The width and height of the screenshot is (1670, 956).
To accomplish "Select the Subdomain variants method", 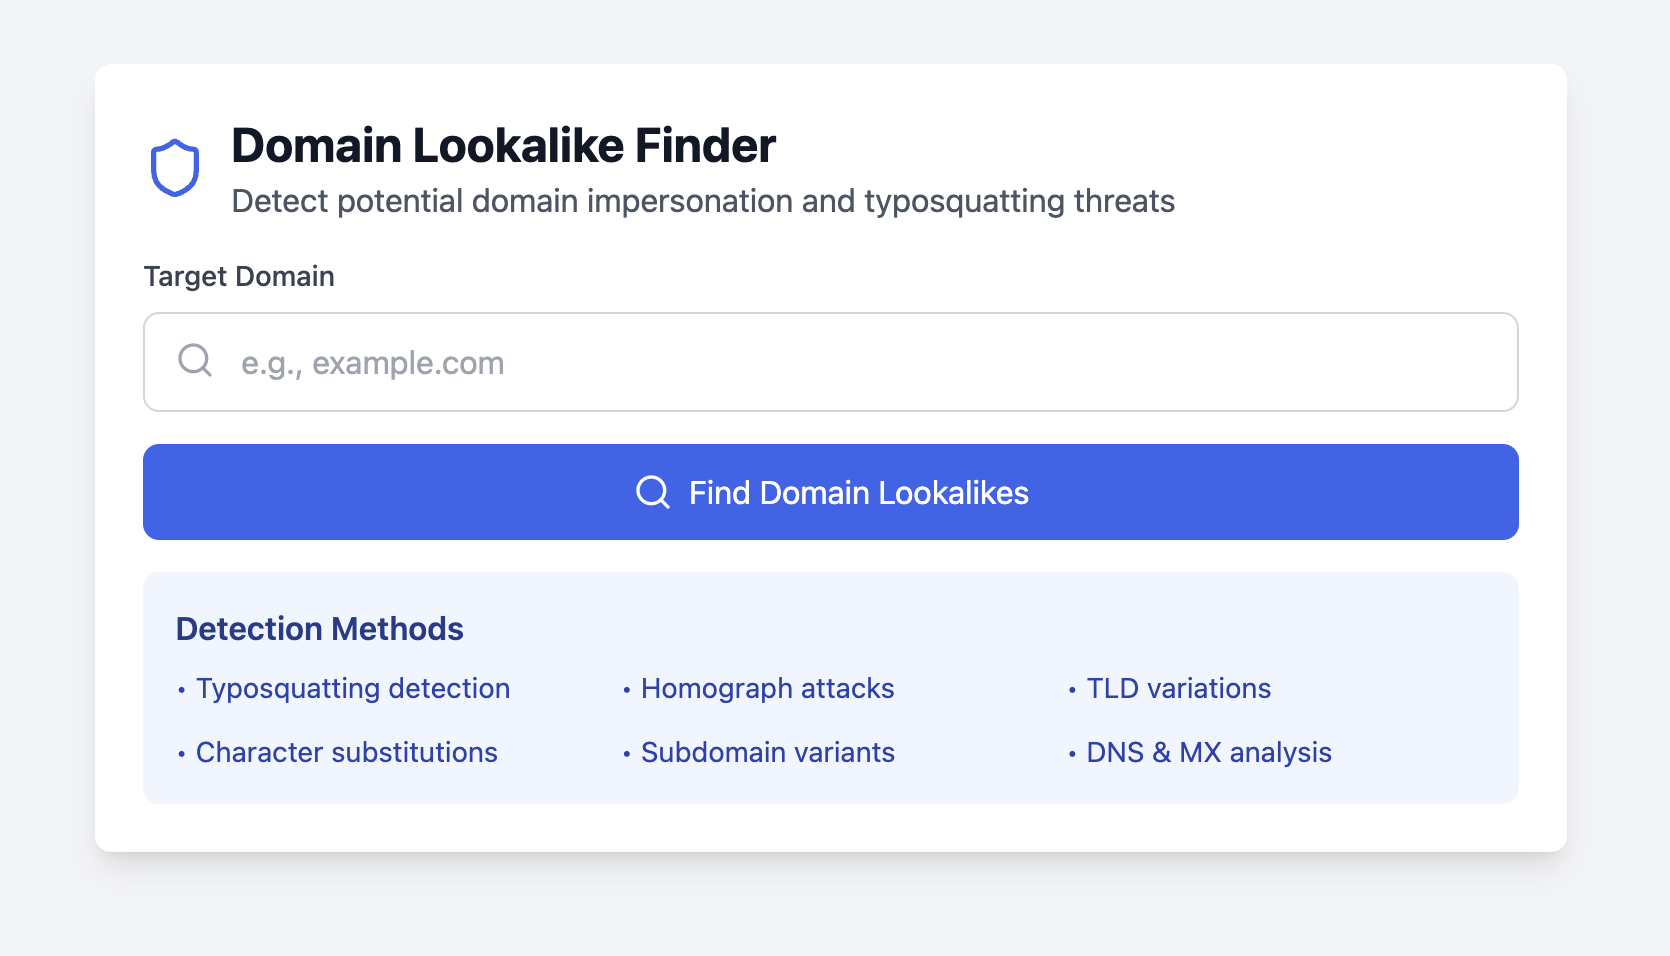I will (767, 753).
